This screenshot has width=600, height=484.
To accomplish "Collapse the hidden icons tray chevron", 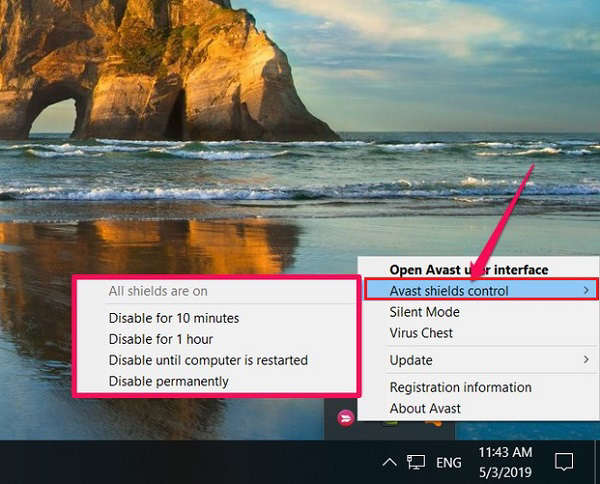I will pyautogui.click(x=390, y=462).
